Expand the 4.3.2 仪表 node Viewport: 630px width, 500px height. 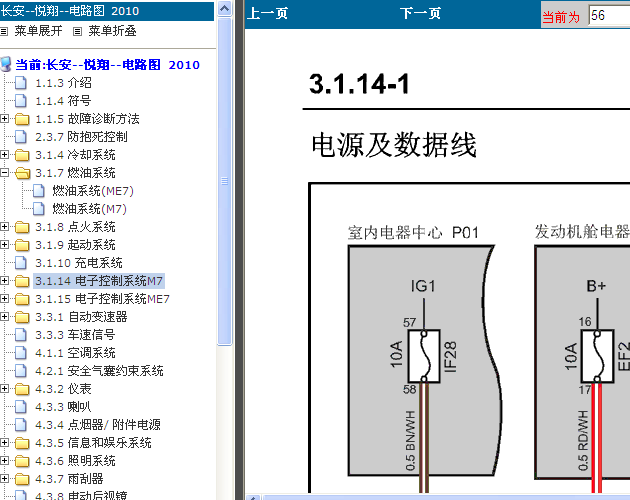(x=4, y=389)
